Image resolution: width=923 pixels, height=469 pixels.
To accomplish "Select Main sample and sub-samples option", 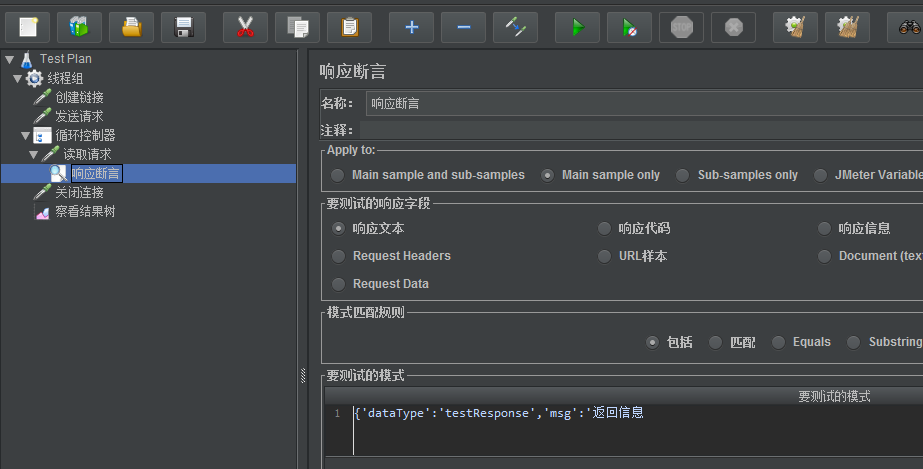I will click(338, 175).
